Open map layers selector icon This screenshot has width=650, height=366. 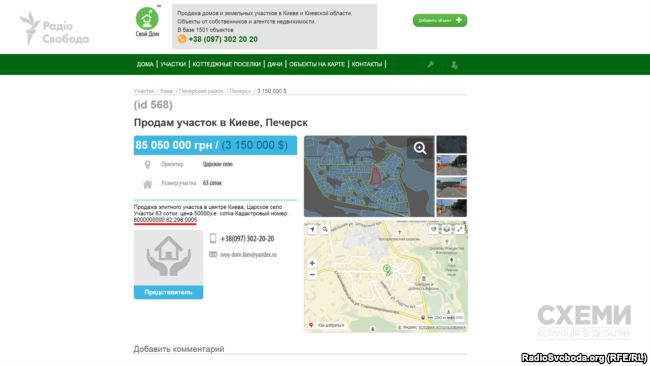[x=446, y=229]
